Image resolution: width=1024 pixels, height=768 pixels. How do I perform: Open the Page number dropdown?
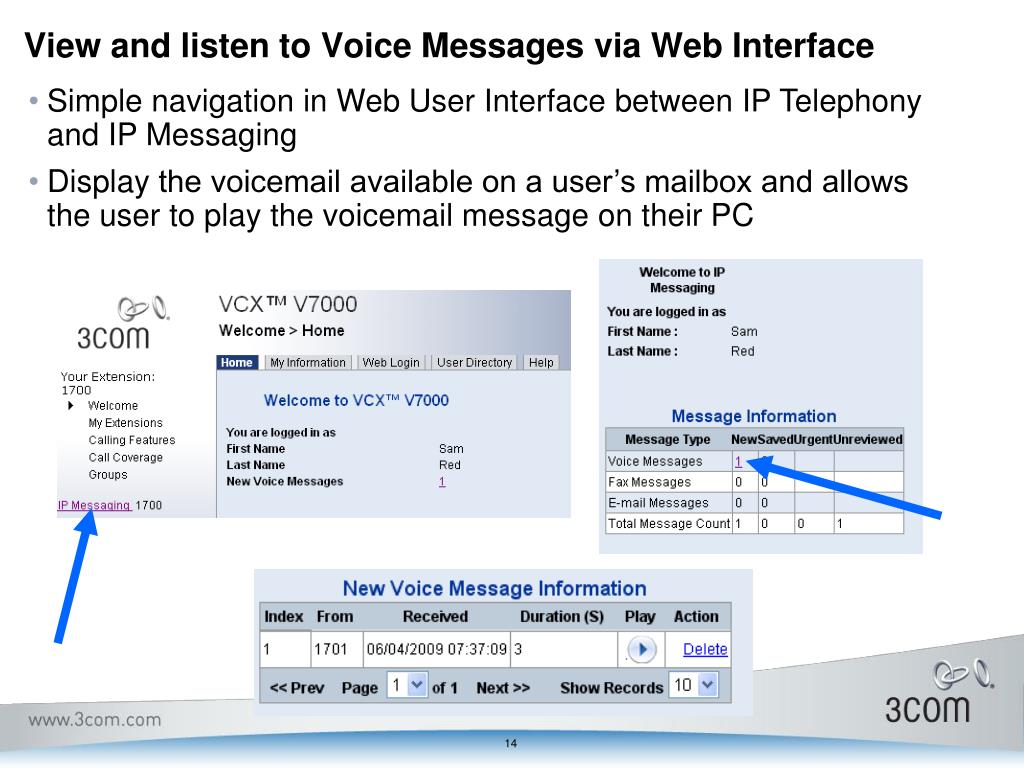(x=408, y=686)
